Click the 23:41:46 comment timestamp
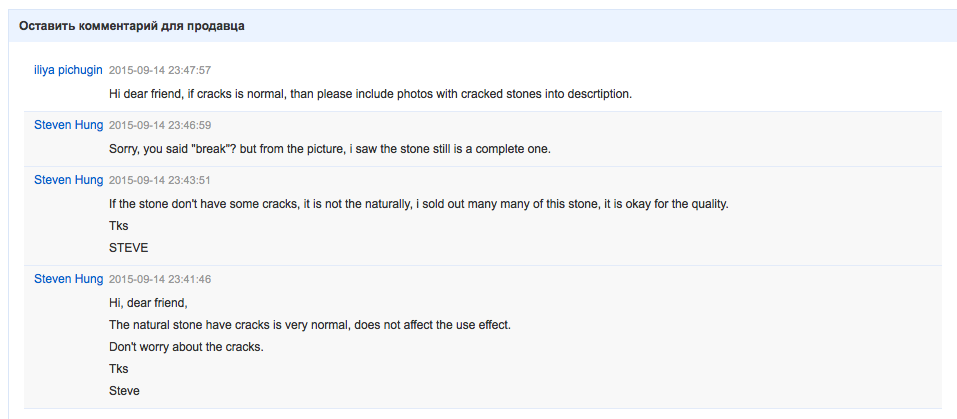Viewport: 957px width, 419px height. [160, 279]
